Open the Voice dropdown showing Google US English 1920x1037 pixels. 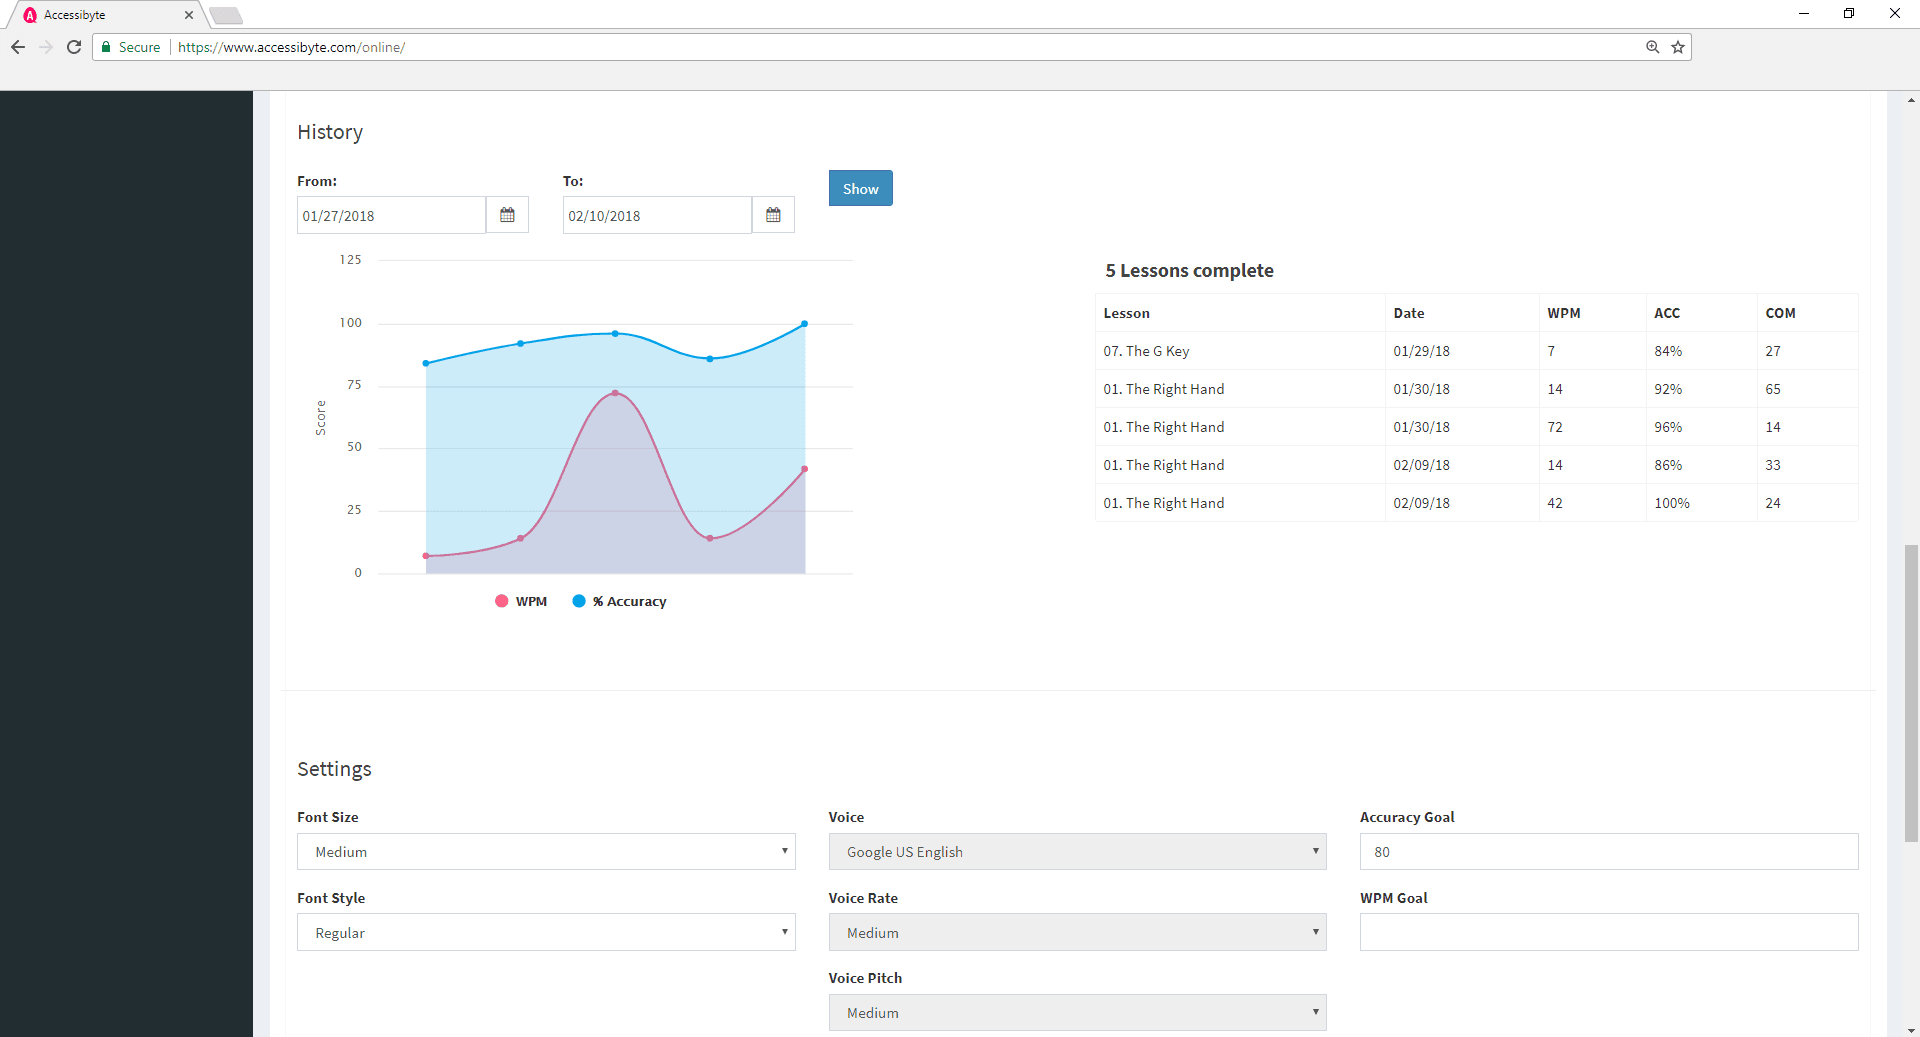point(1077,851)
